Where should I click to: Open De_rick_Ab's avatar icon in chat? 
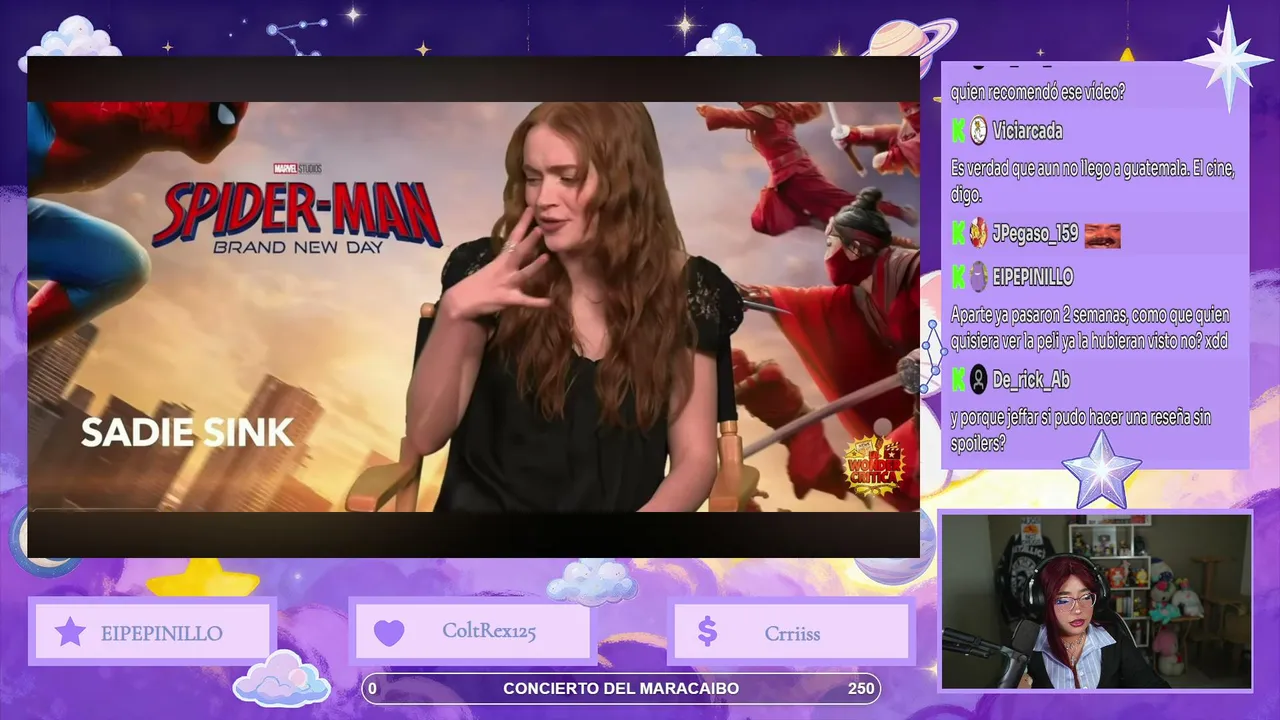pos(978,380)
